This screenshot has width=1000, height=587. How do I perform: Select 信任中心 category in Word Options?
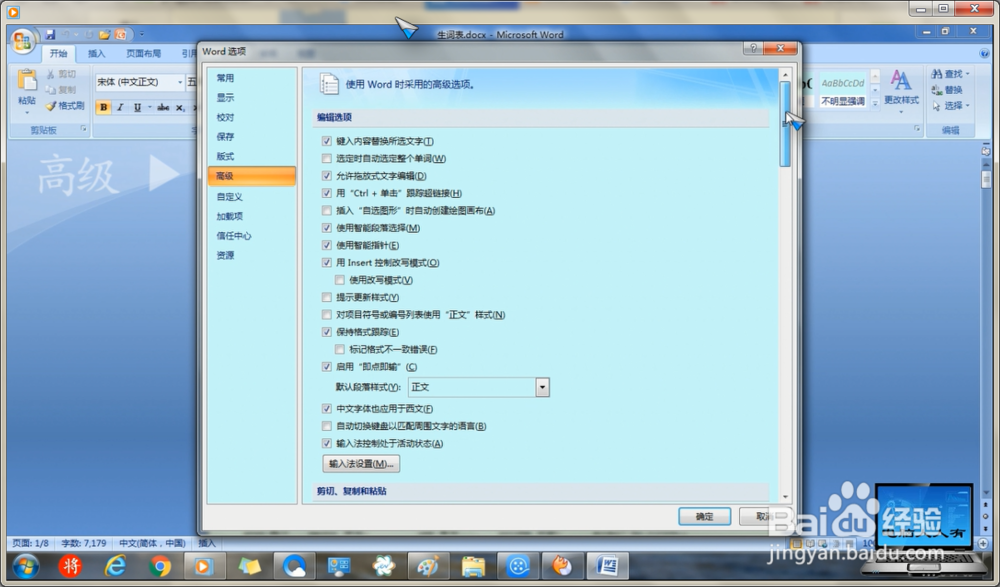tap(251, 236)
